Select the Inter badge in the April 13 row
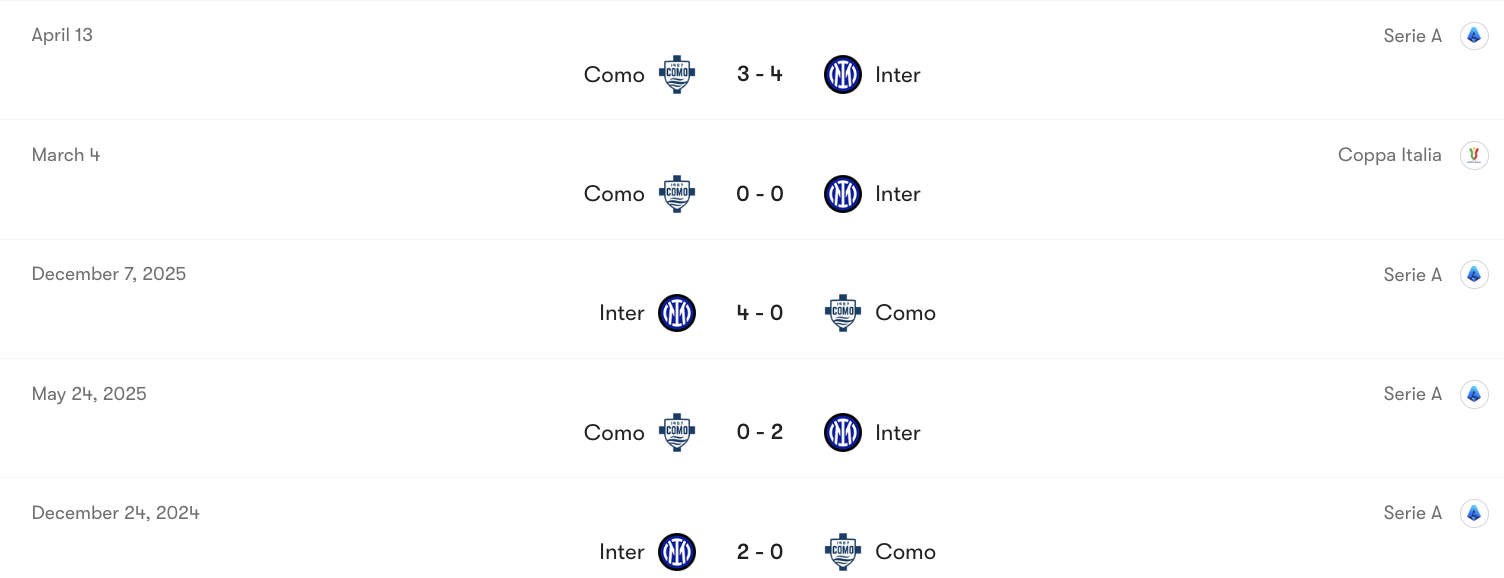The height and width of the screenshot is (578, 1504). tap(842, 74)
